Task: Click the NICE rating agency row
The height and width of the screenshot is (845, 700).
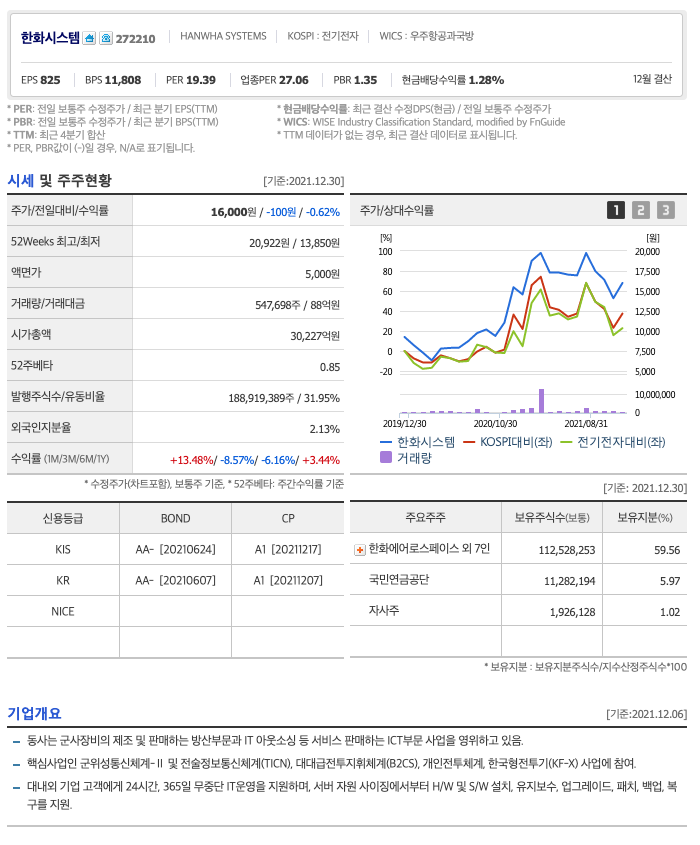Action: pos(175,612)
